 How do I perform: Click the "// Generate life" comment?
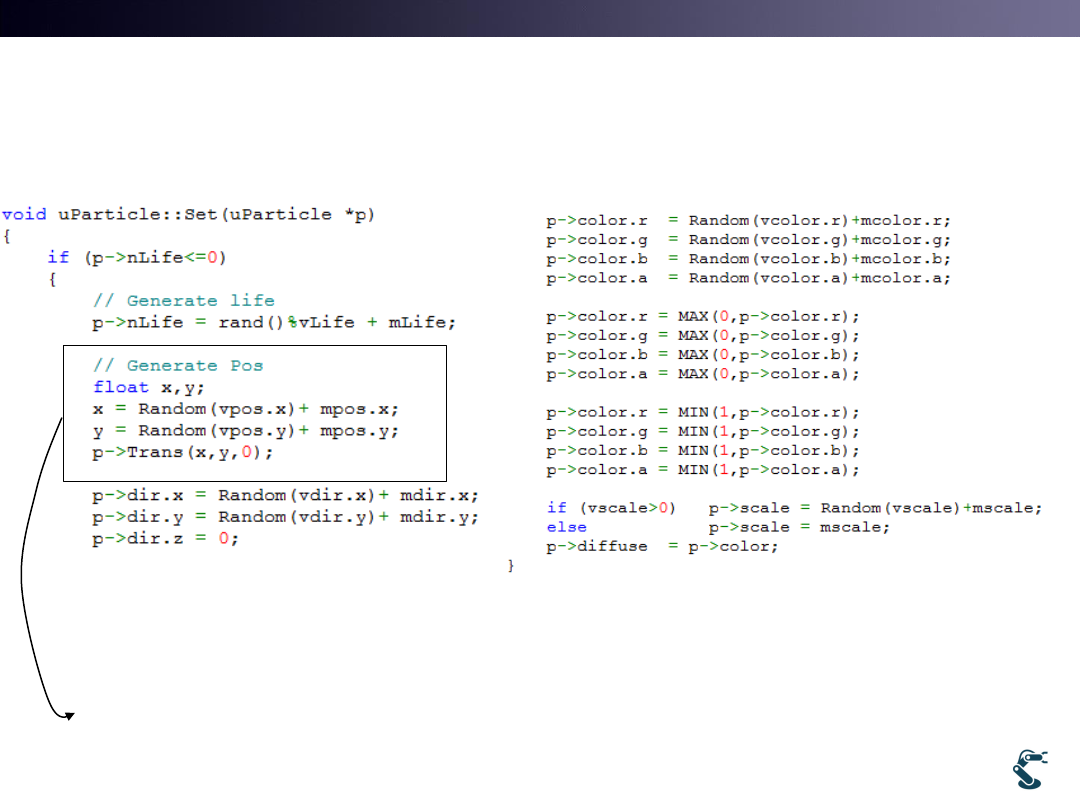click(183, 300)
